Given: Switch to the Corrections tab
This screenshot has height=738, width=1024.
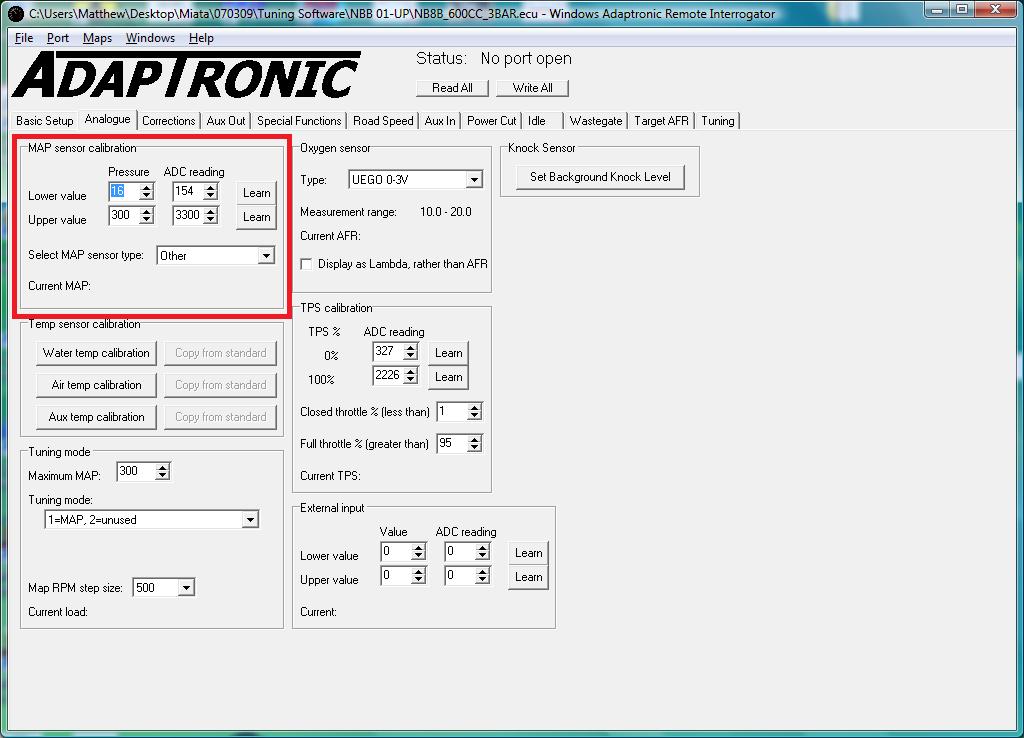Looking at the screenshot, I should [x=168, y=121].
